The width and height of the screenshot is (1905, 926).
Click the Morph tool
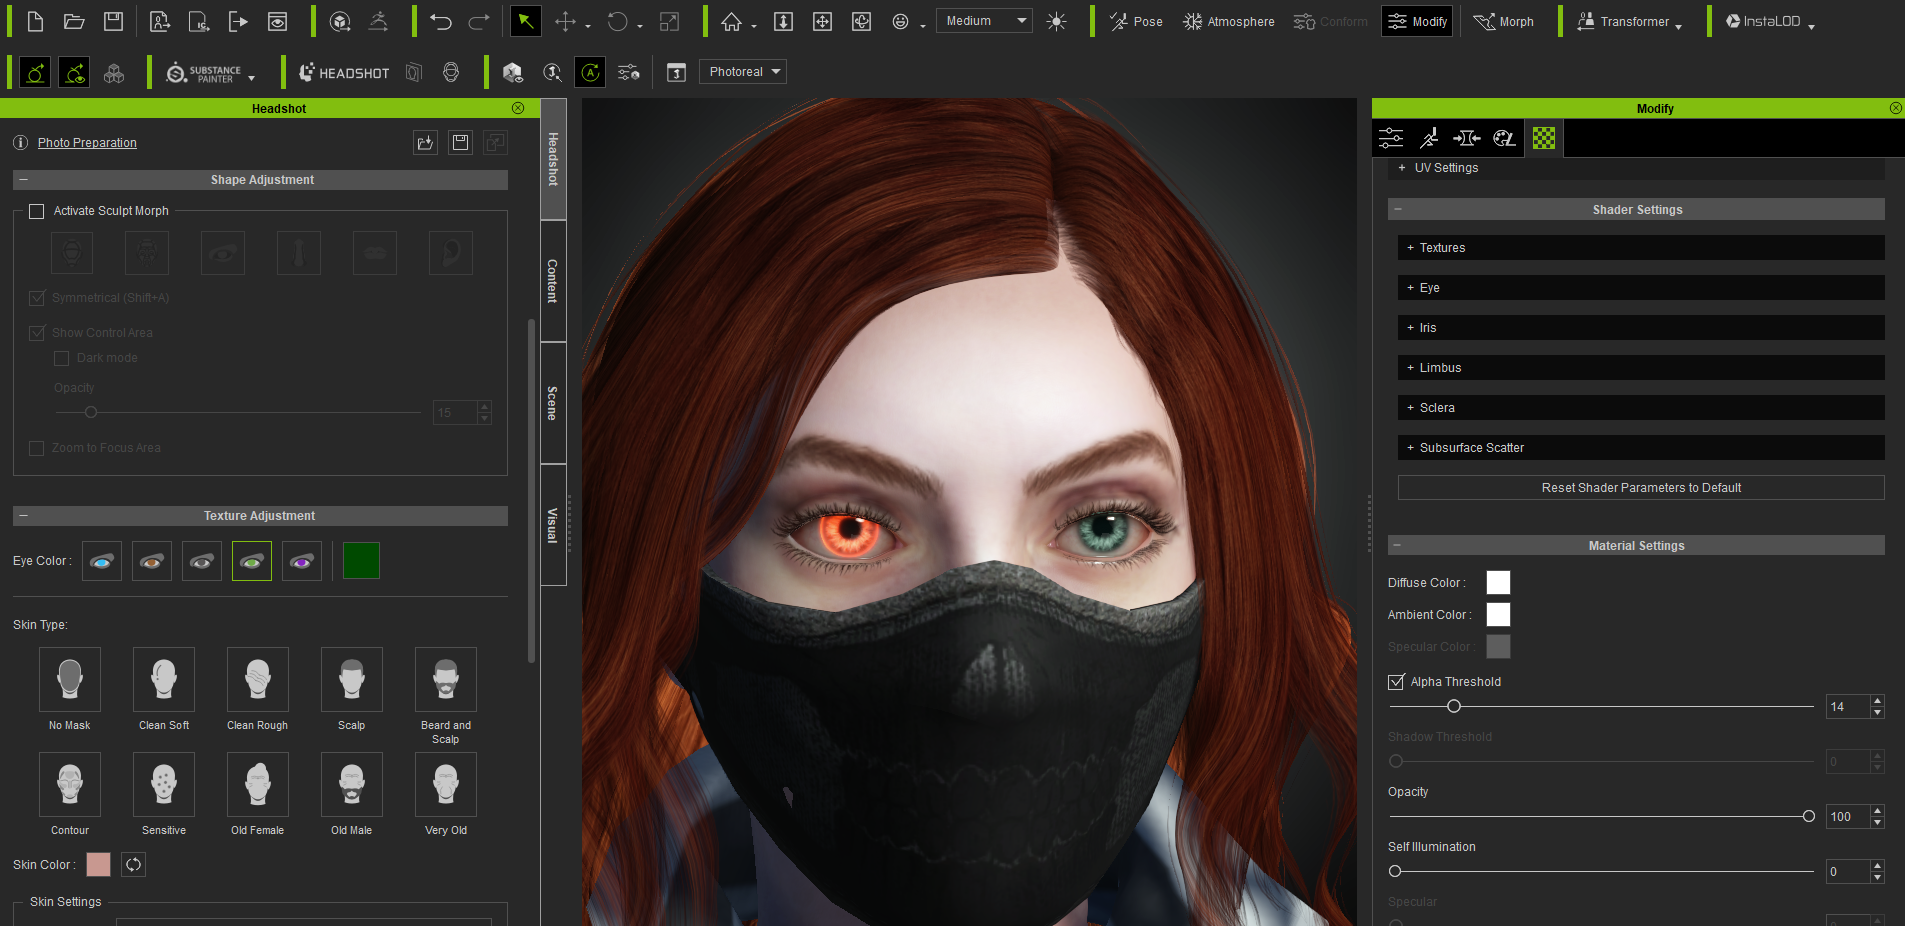pyautogui.click(x=1504, y=21)
